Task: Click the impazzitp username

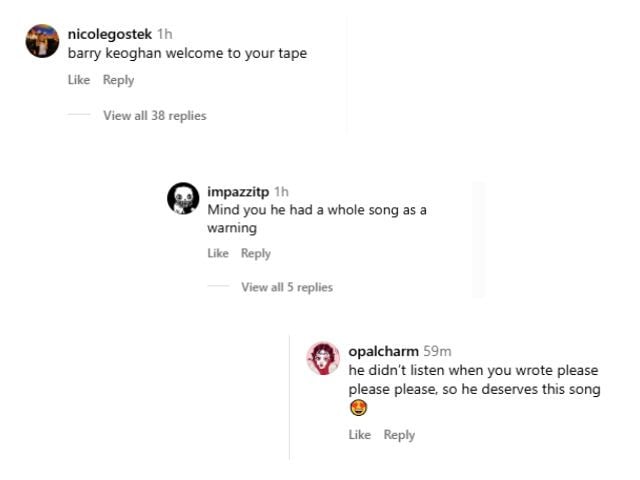Action: pyautogui.click(x=238, y=191)
